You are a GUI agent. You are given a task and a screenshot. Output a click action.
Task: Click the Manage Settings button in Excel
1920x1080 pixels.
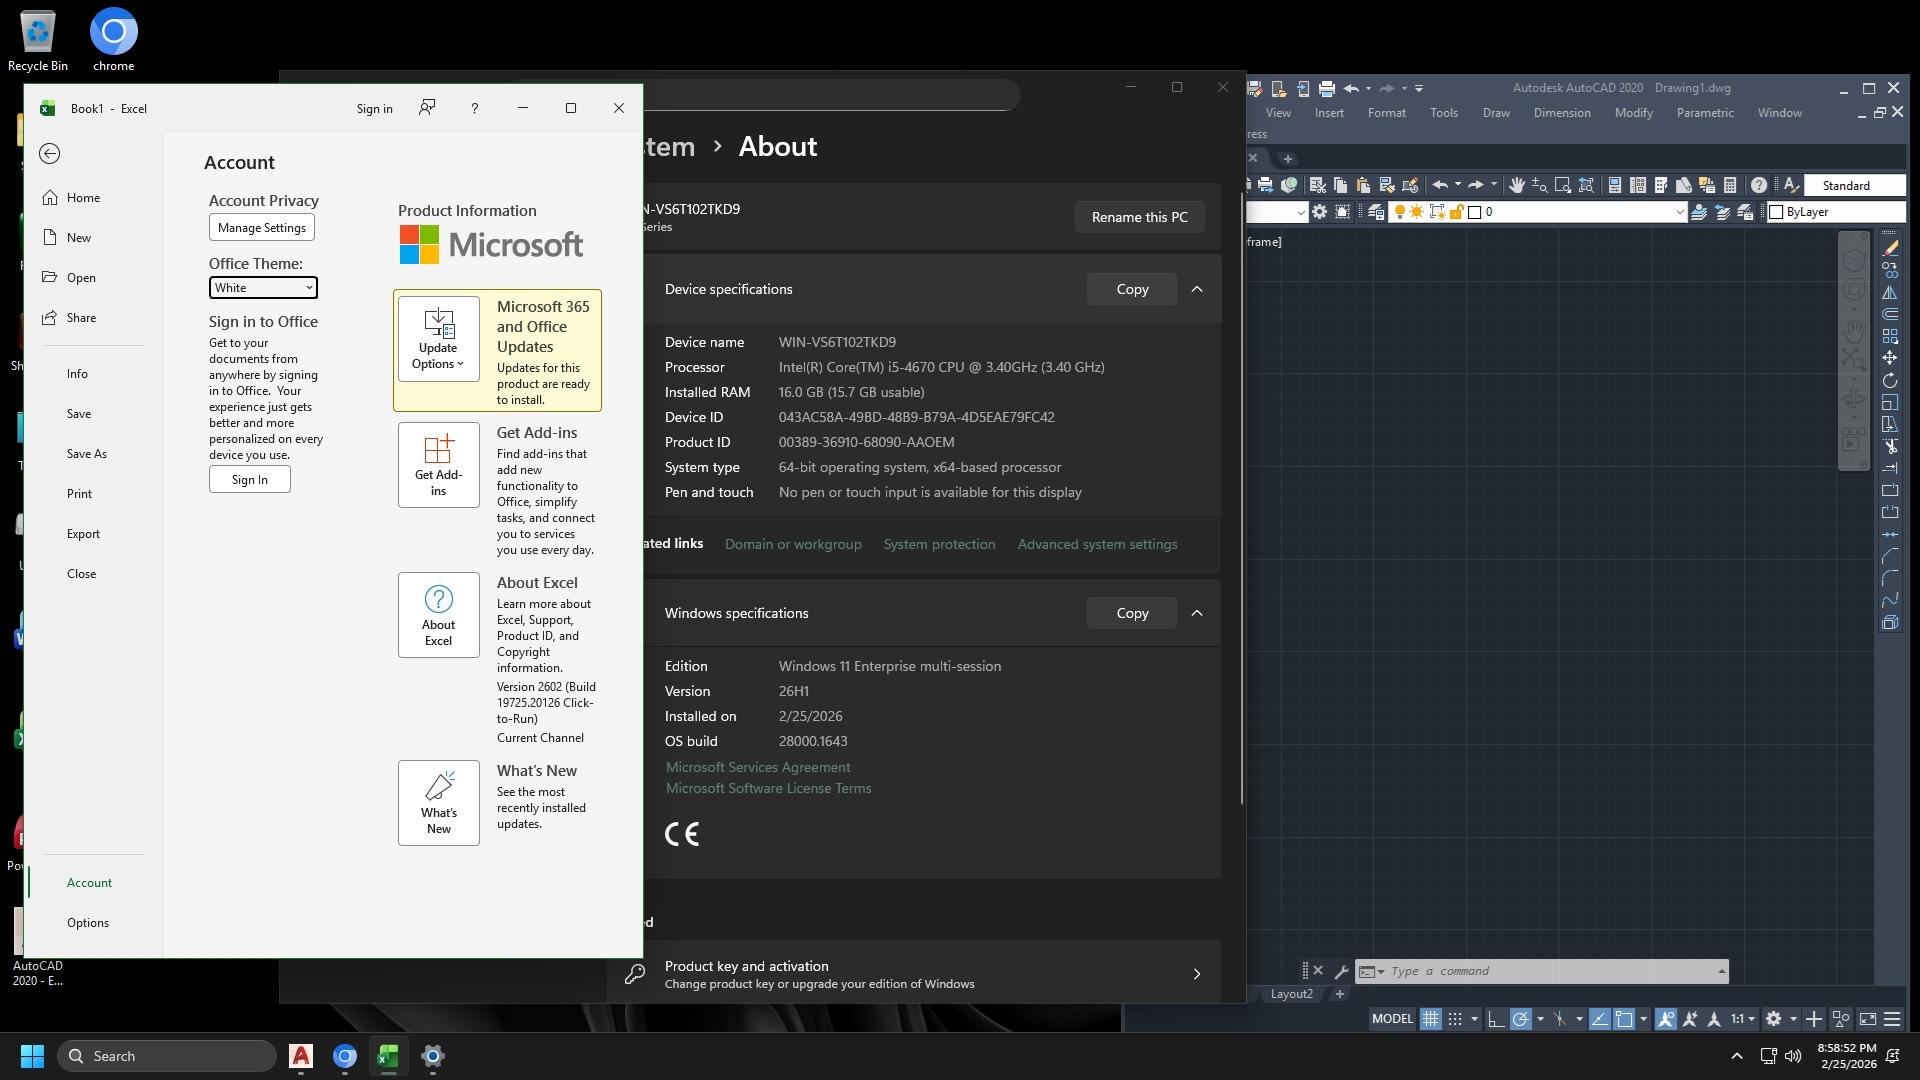click(x=262, y=228)
